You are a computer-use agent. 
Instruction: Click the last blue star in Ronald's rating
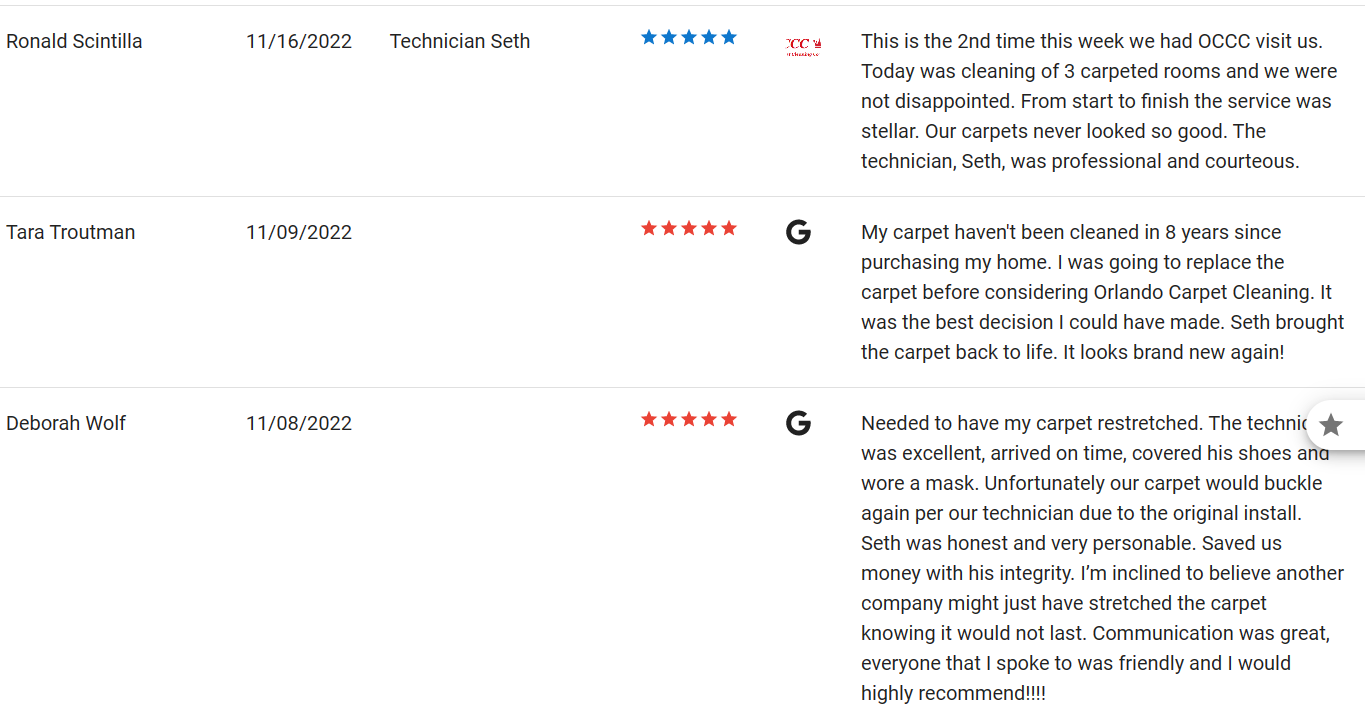pos(729,37)
